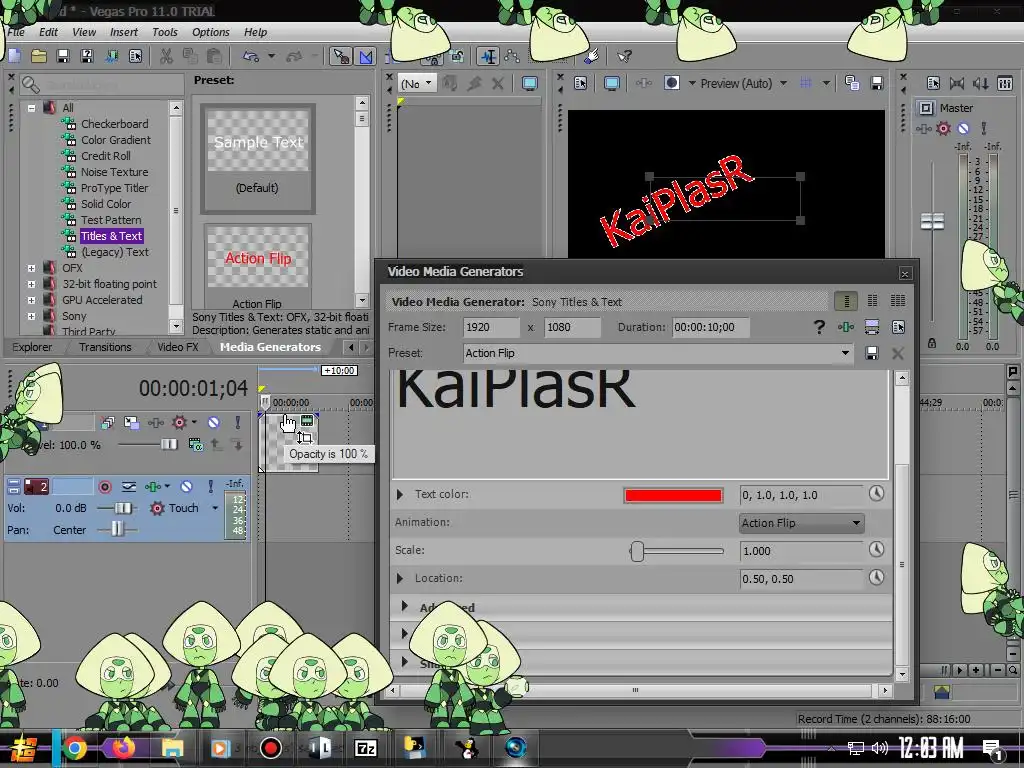Expand the Text color property
Screen dimensions: 1024x768
[x=400, y=494]
